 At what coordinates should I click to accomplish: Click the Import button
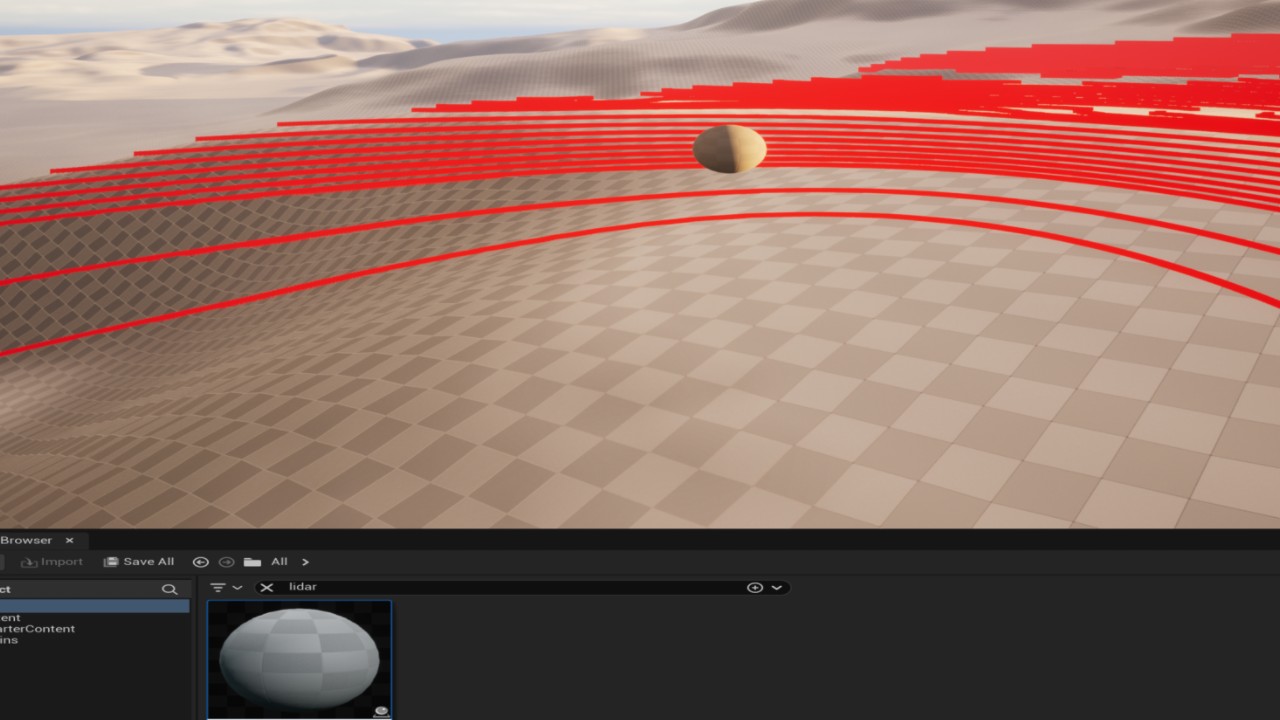(x=52, y=562)
